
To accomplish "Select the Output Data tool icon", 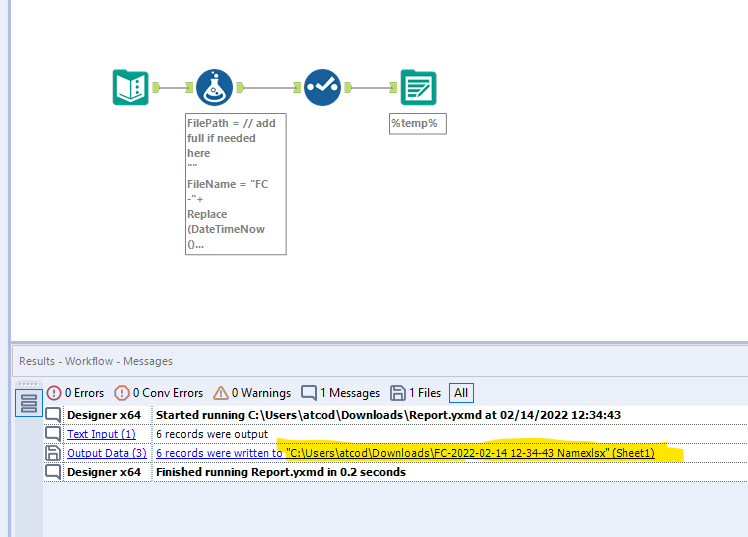I will (x=418, y=87).
